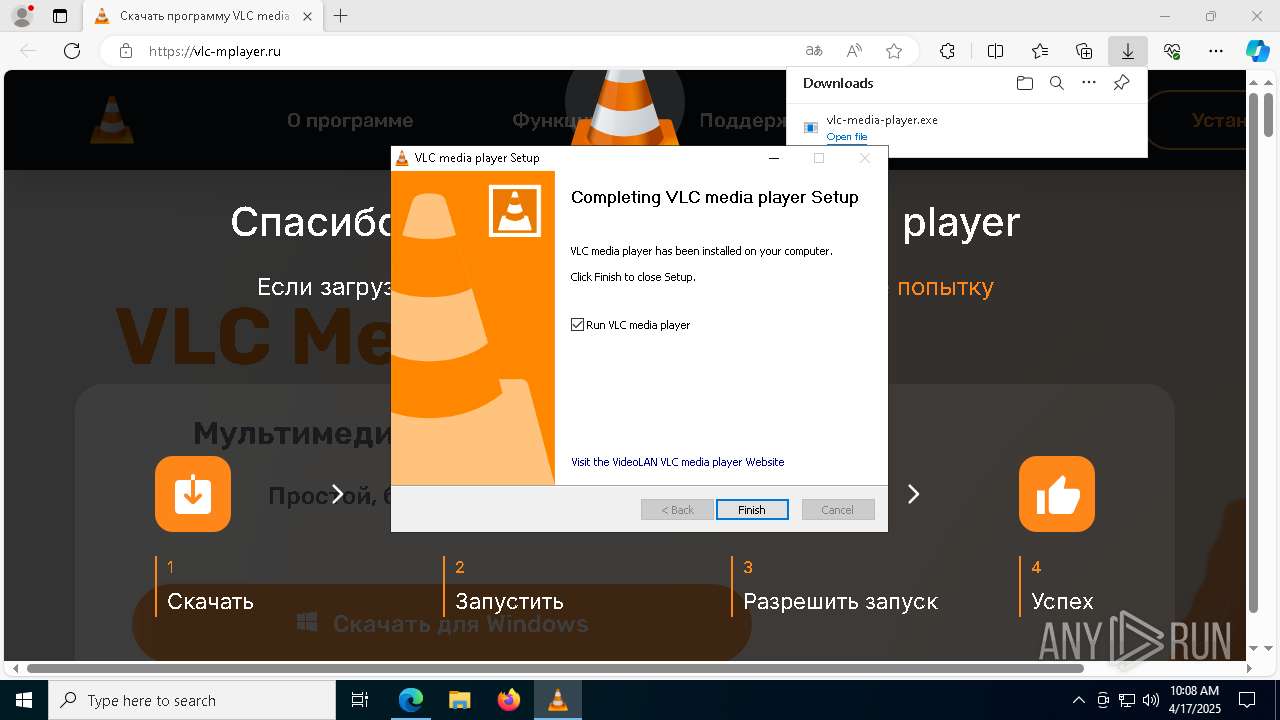Open Collections icon in Edge toolbar
Image resolution: width=1280 pixels, height=720 pixels.
point(1084,51)
